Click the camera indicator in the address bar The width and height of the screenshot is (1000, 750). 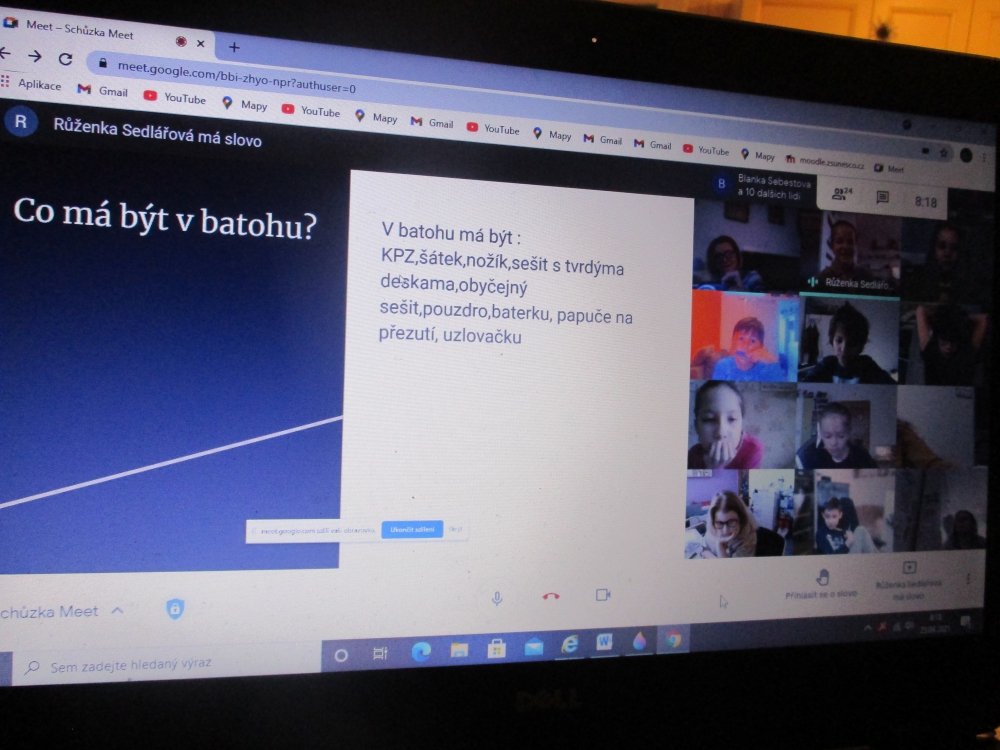(x=925, y=151)
